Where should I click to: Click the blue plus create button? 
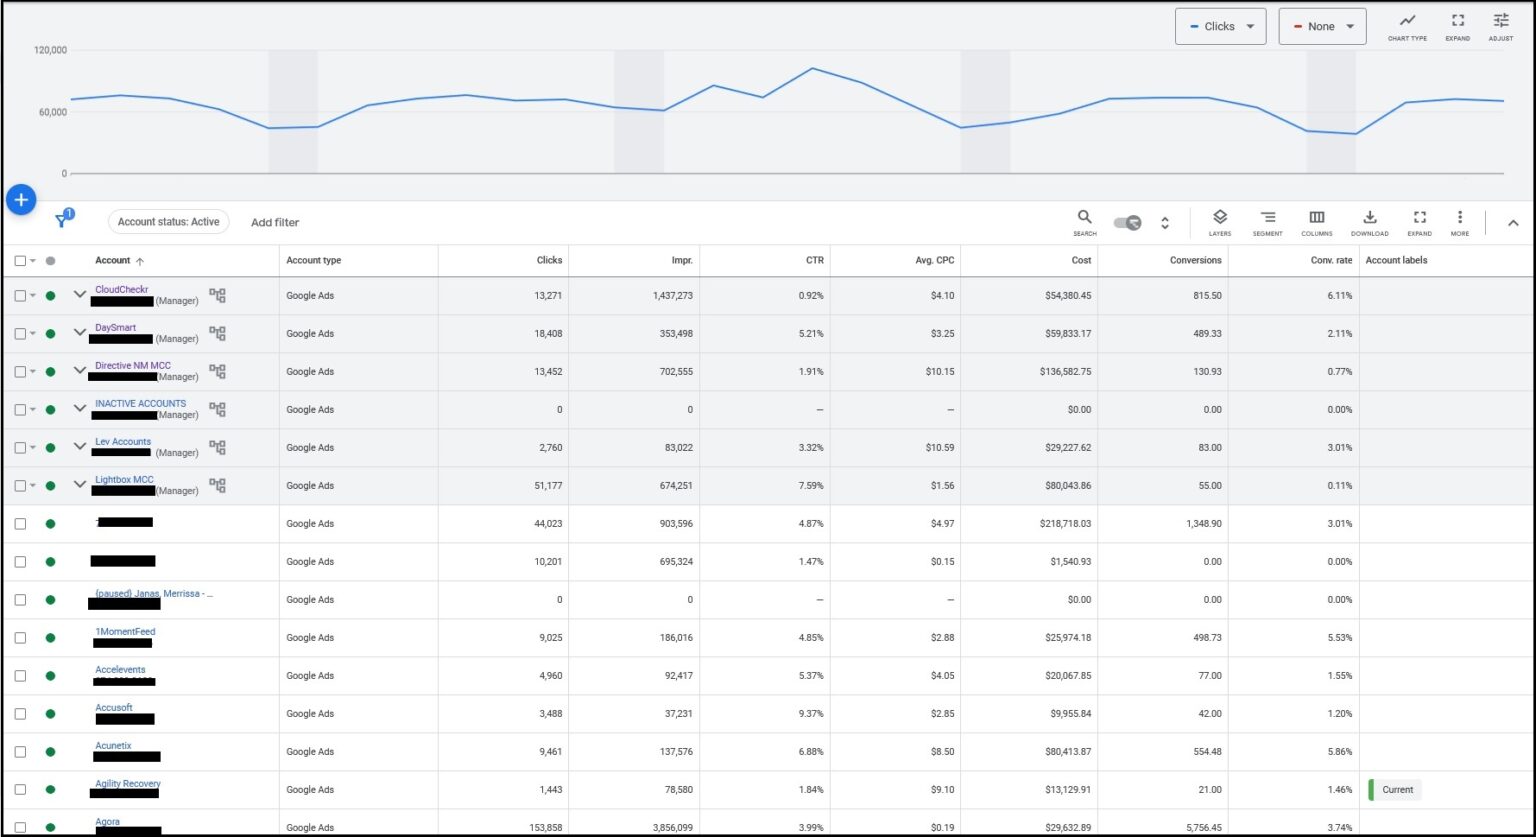tap(21, 200)
